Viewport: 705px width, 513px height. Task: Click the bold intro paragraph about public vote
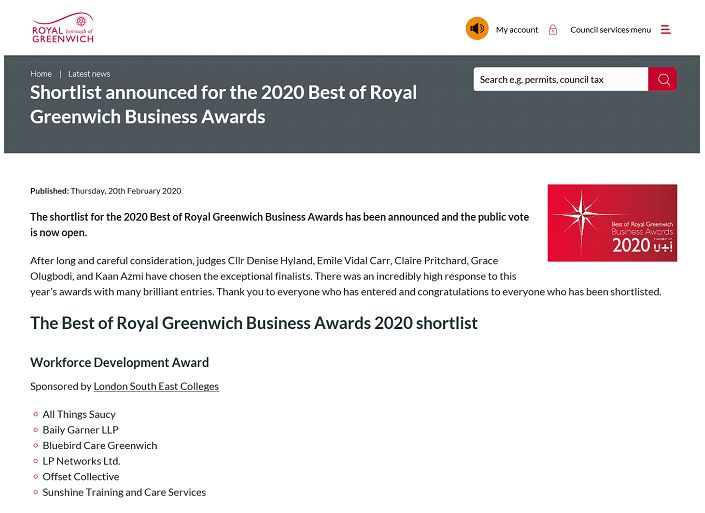280,224
